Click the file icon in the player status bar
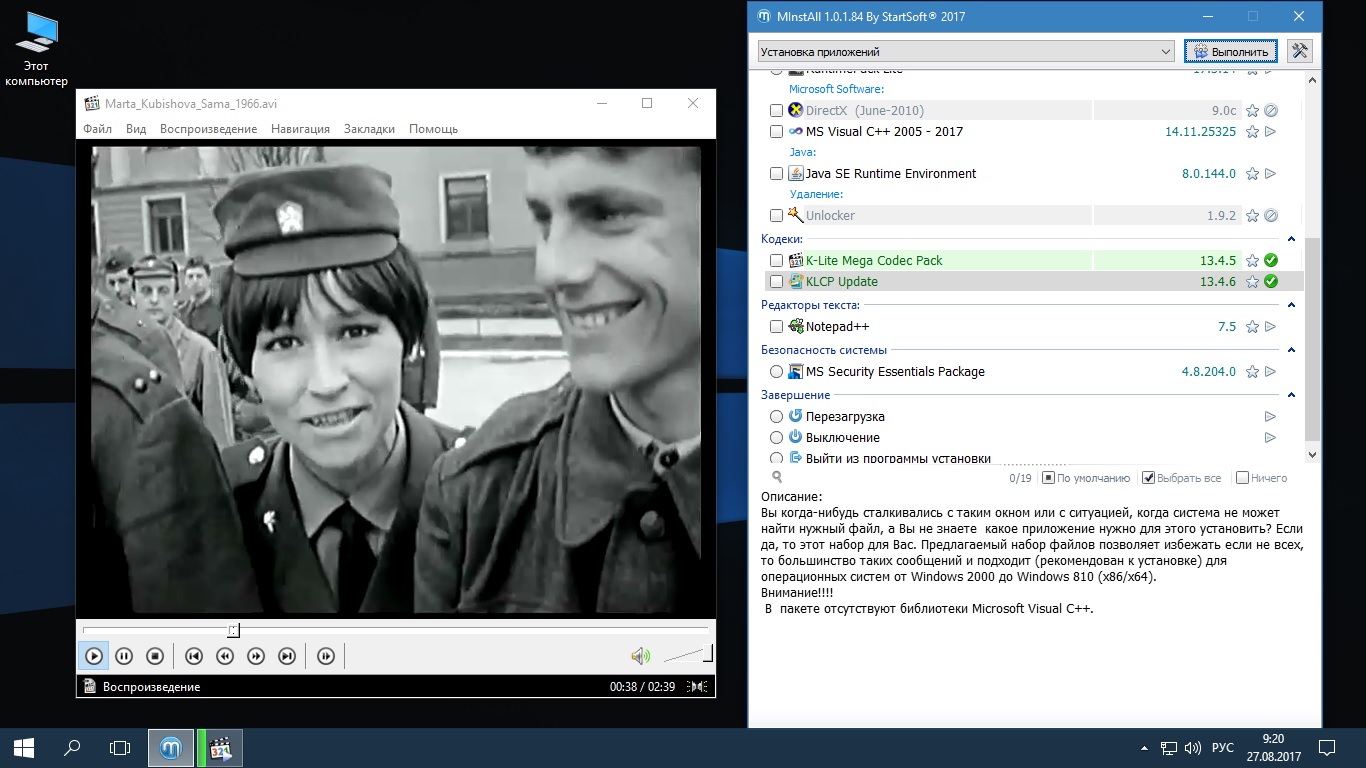The image size is (1366, 768). 90,687
